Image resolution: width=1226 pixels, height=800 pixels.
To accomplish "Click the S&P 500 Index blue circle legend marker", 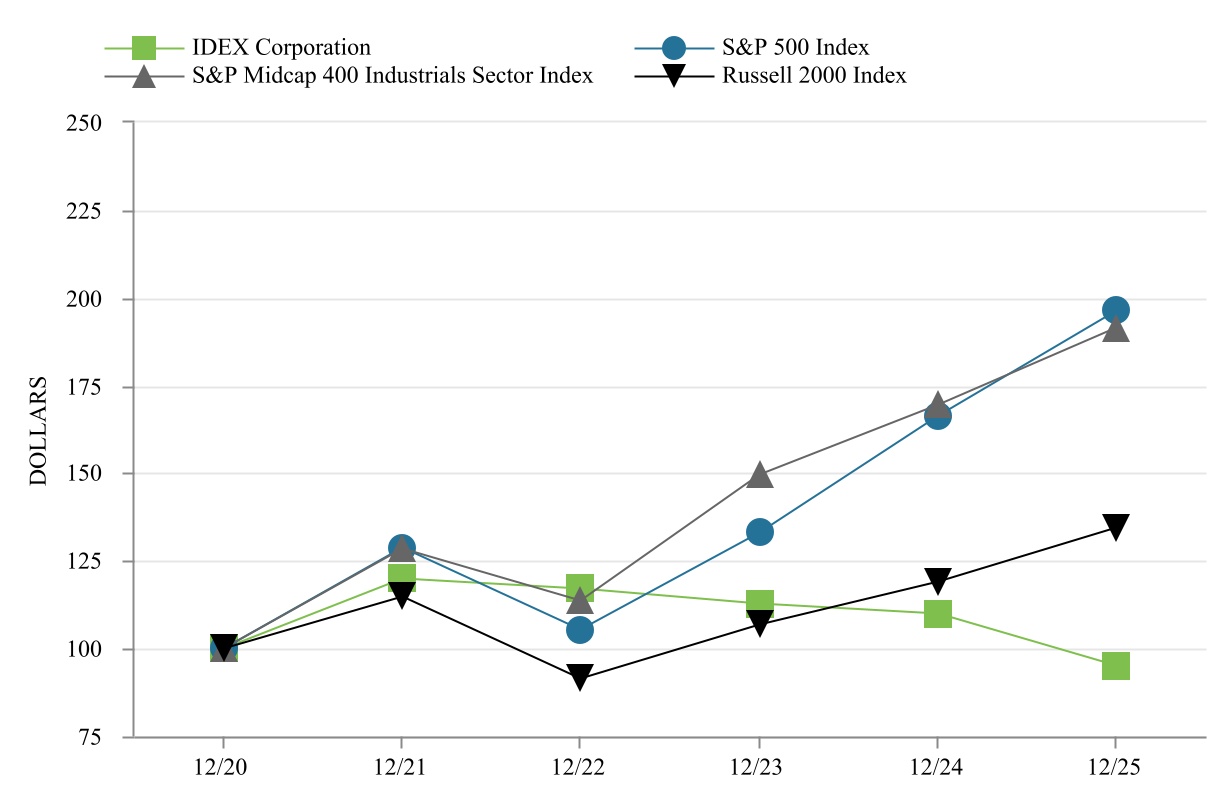I will pyautogui.click(x=674, y=47).
